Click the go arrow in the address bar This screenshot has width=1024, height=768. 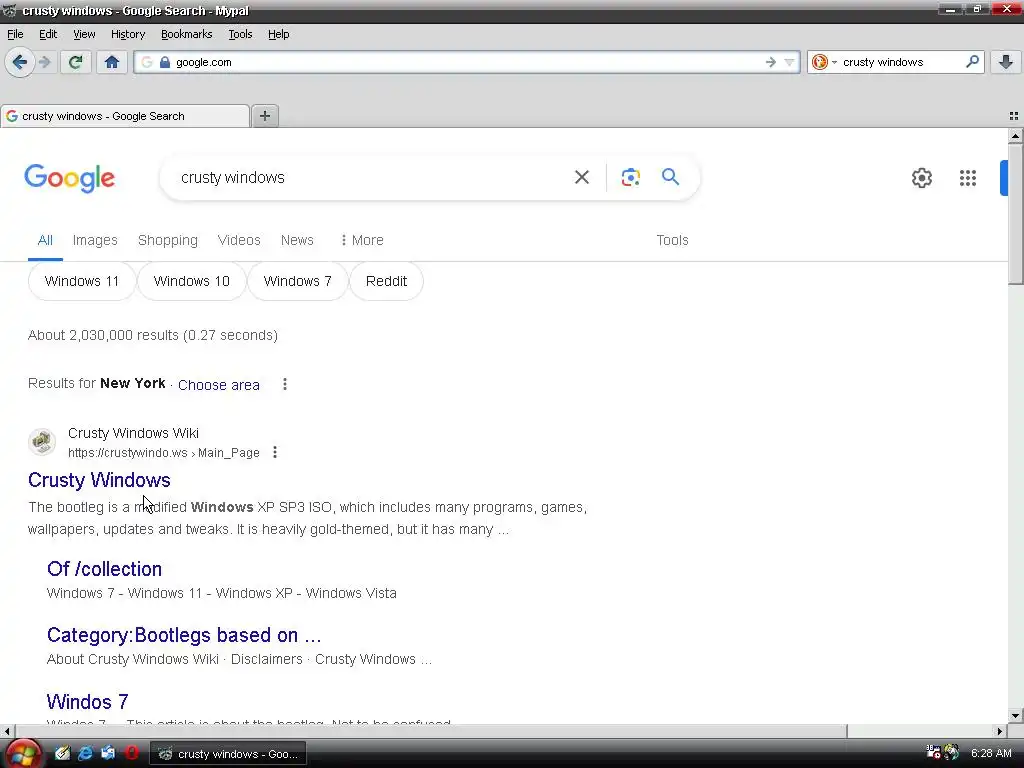coord(771,62)
